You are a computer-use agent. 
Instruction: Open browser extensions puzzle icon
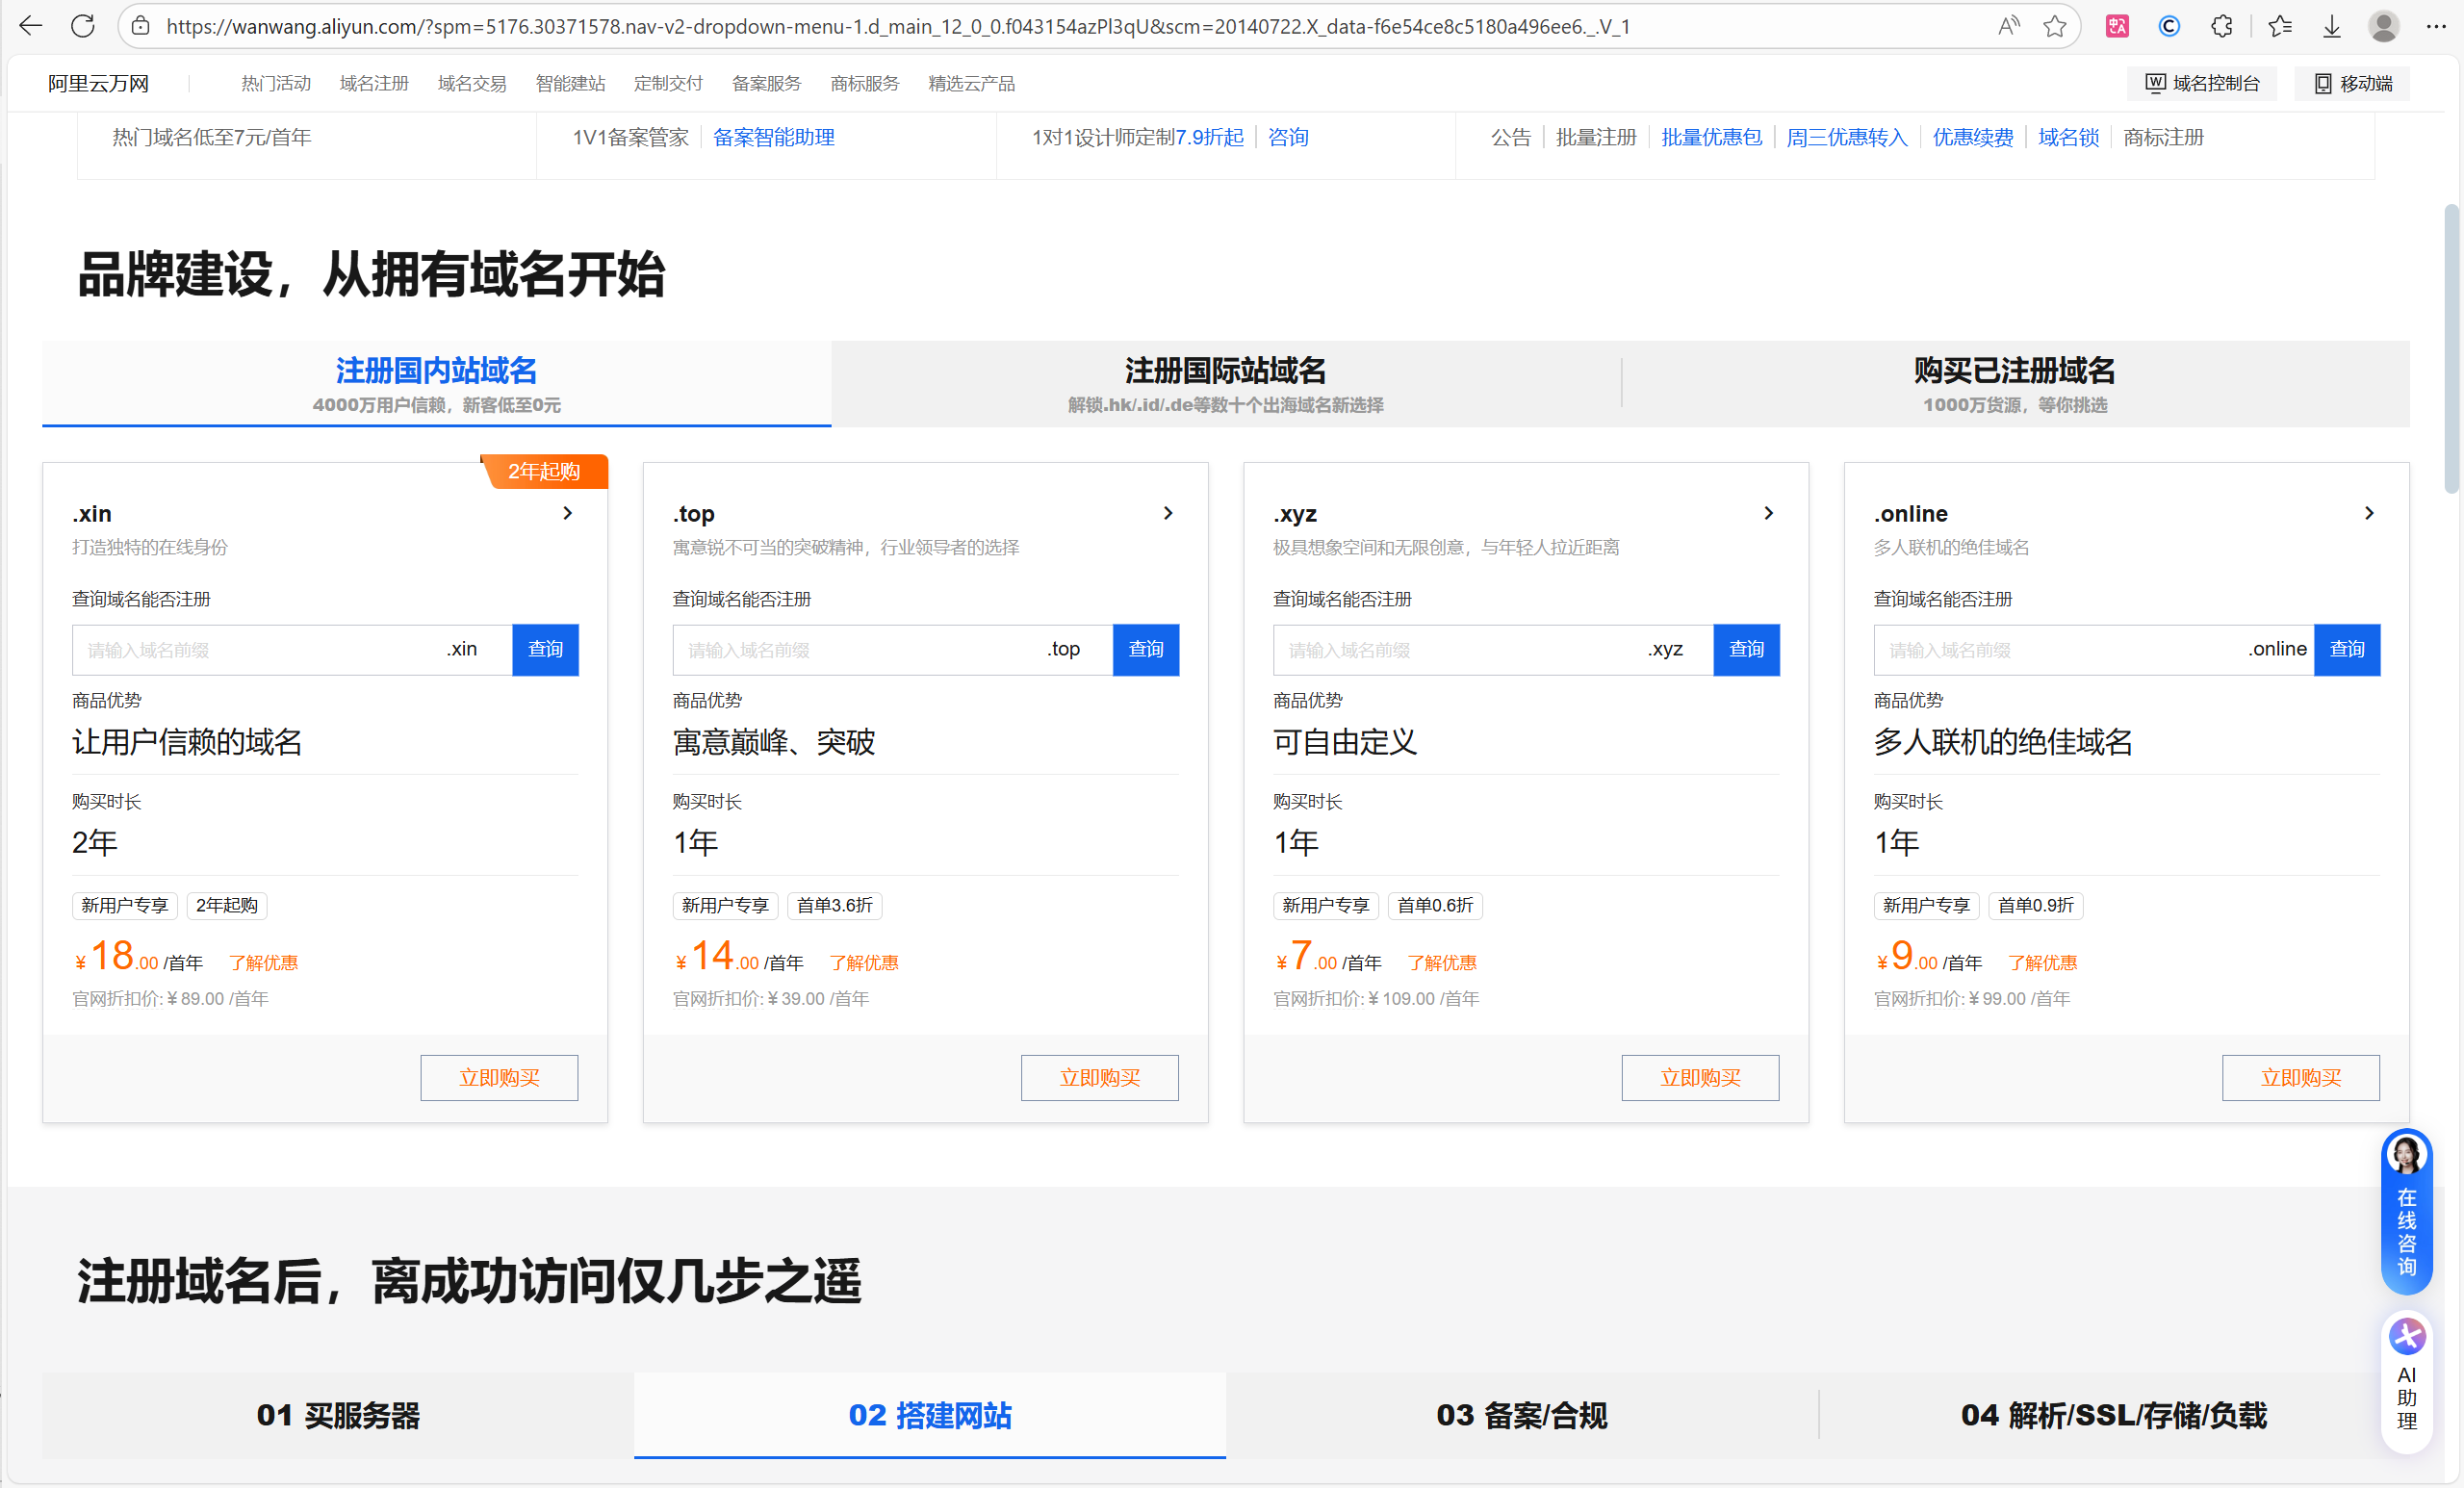[2221, 26]
